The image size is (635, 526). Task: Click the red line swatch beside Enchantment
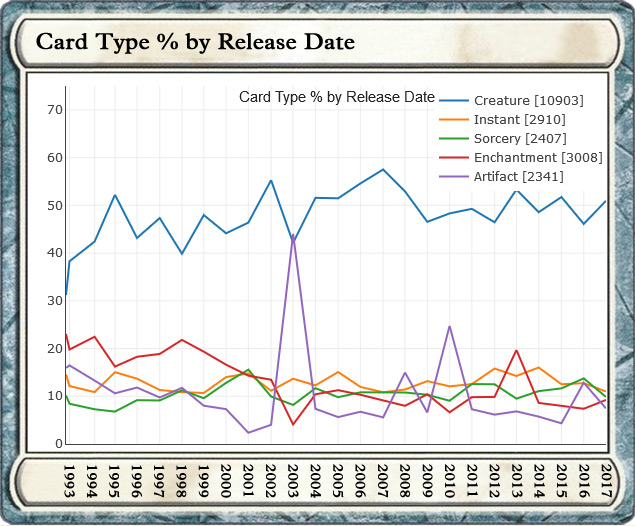tap(454, 158)
